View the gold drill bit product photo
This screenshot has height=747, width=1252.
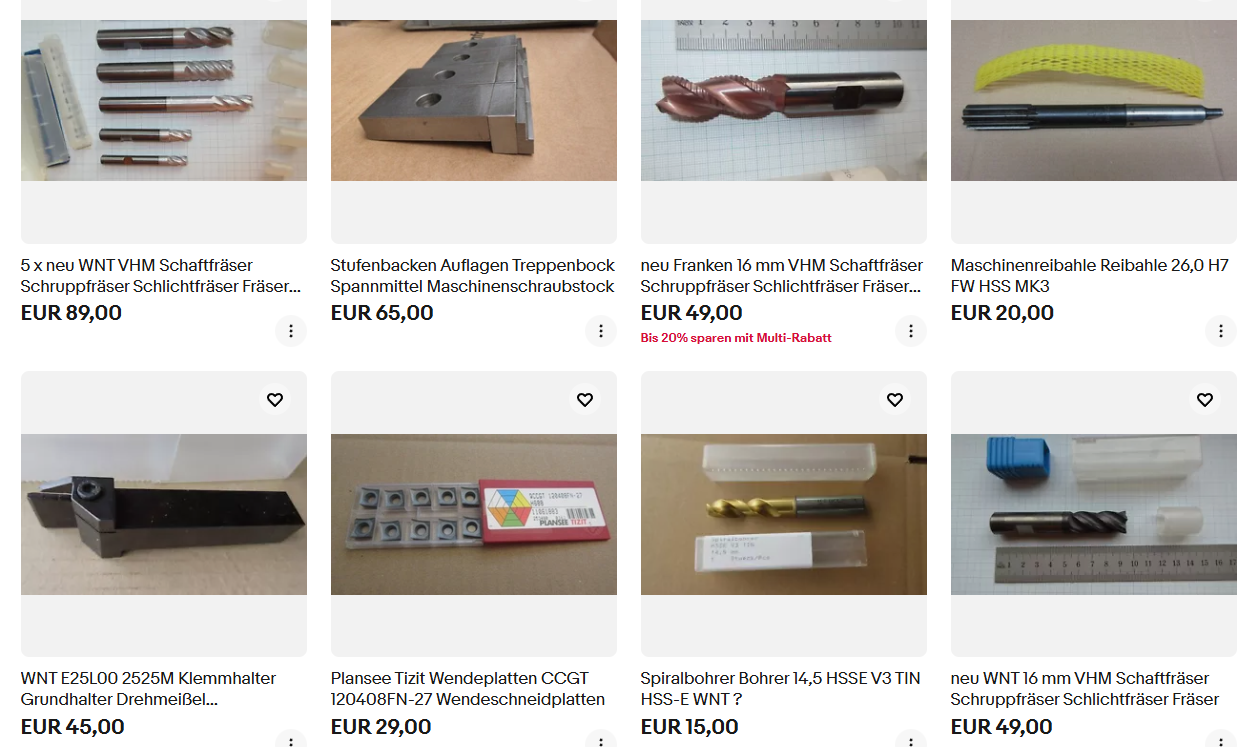click(784, 514)
